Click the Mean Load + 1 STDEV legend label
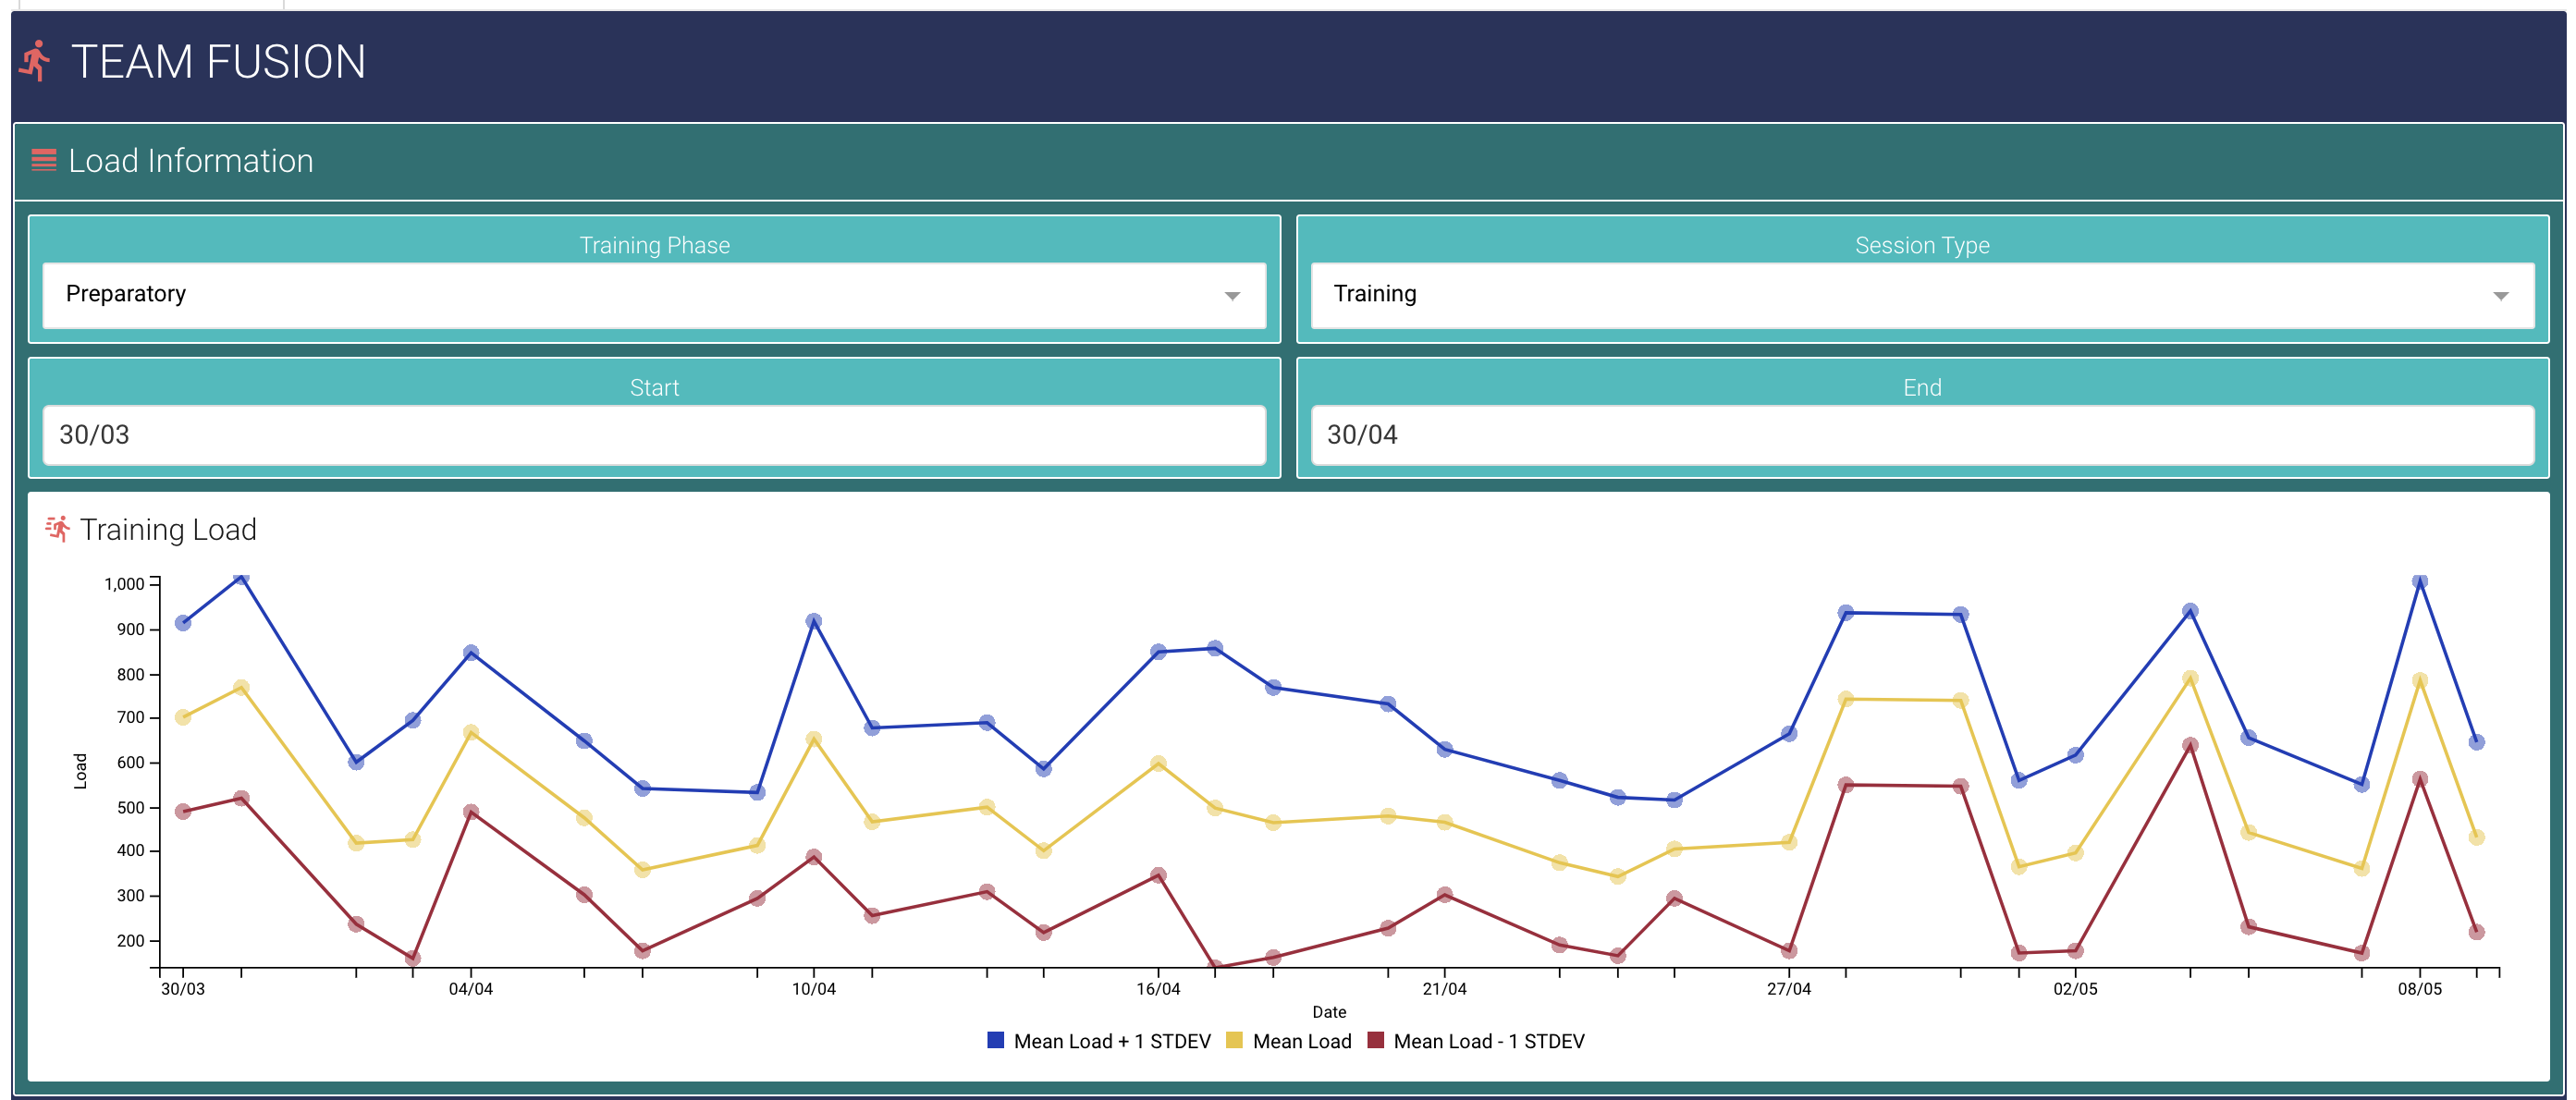This screenshot has width=2576, height=1100. coord(1112,1041)
